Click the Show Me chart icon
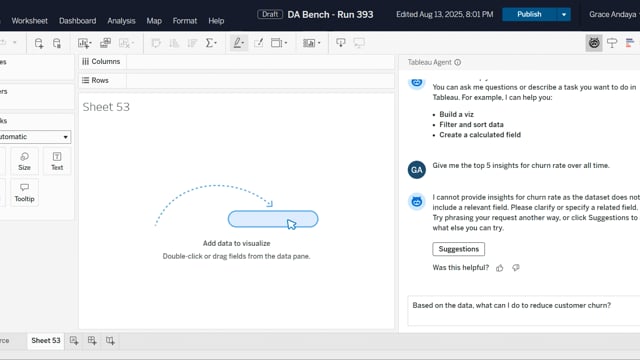 click(630, 43)
